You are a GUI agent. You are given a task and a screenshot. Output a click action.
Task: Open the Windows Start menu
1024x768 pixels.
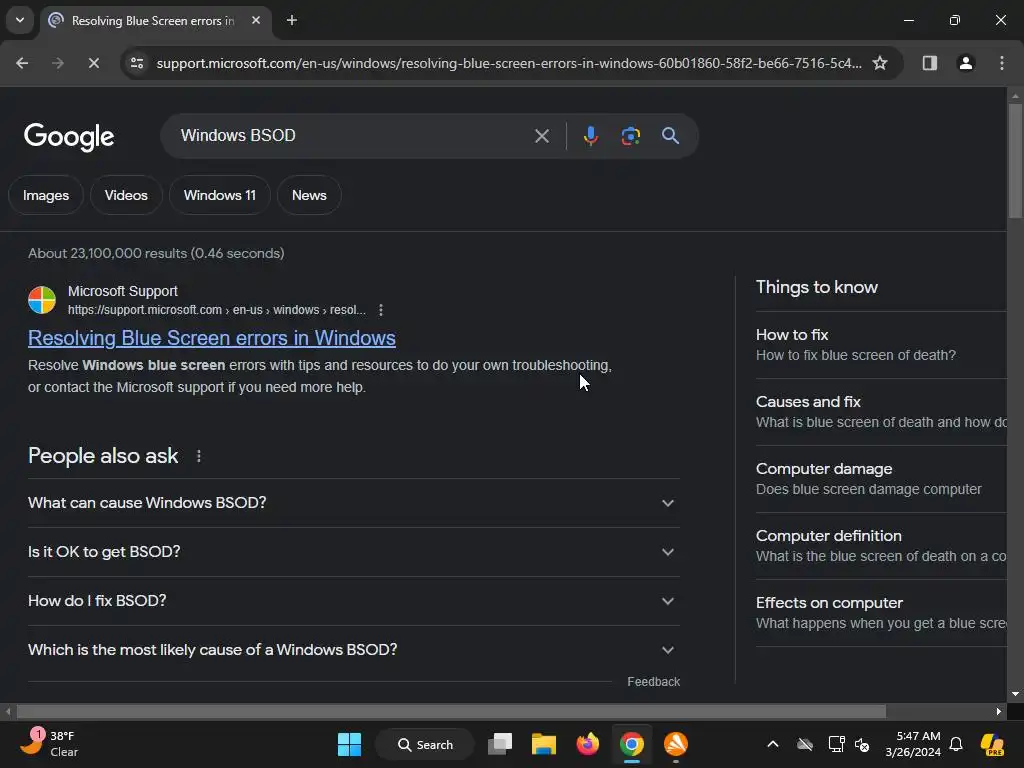pos(349,744)
